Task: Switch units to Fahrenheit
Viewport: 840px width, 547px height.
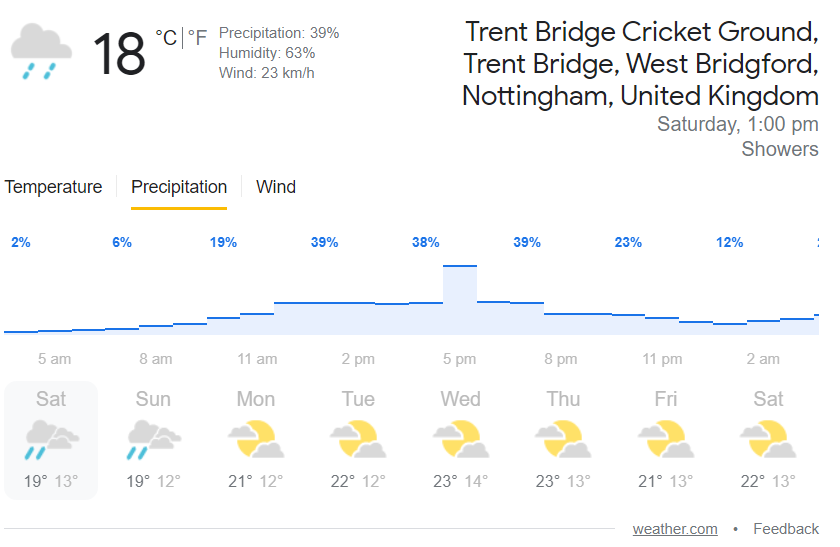Action: [x=198, y=38]
